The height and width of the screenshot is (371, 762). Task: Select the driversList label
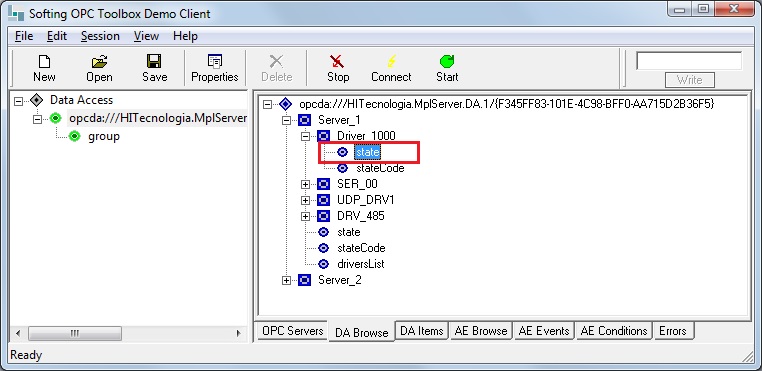click(361, 264)
